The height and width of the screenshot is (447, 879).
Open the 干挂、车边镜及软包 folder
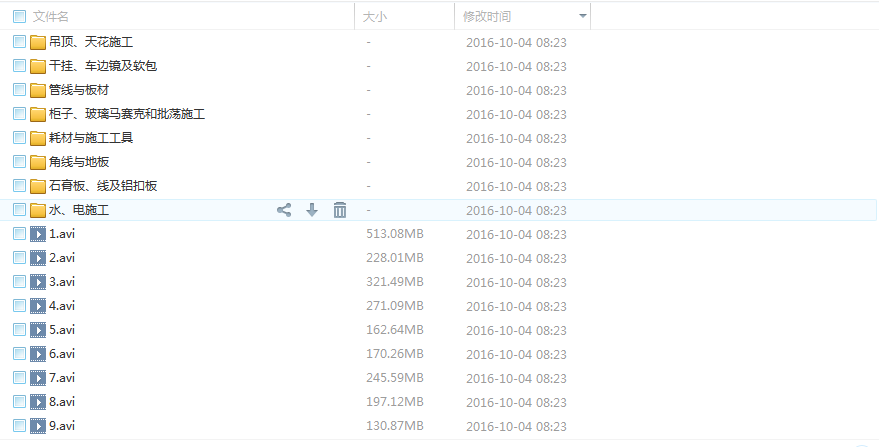click(103, 66)
